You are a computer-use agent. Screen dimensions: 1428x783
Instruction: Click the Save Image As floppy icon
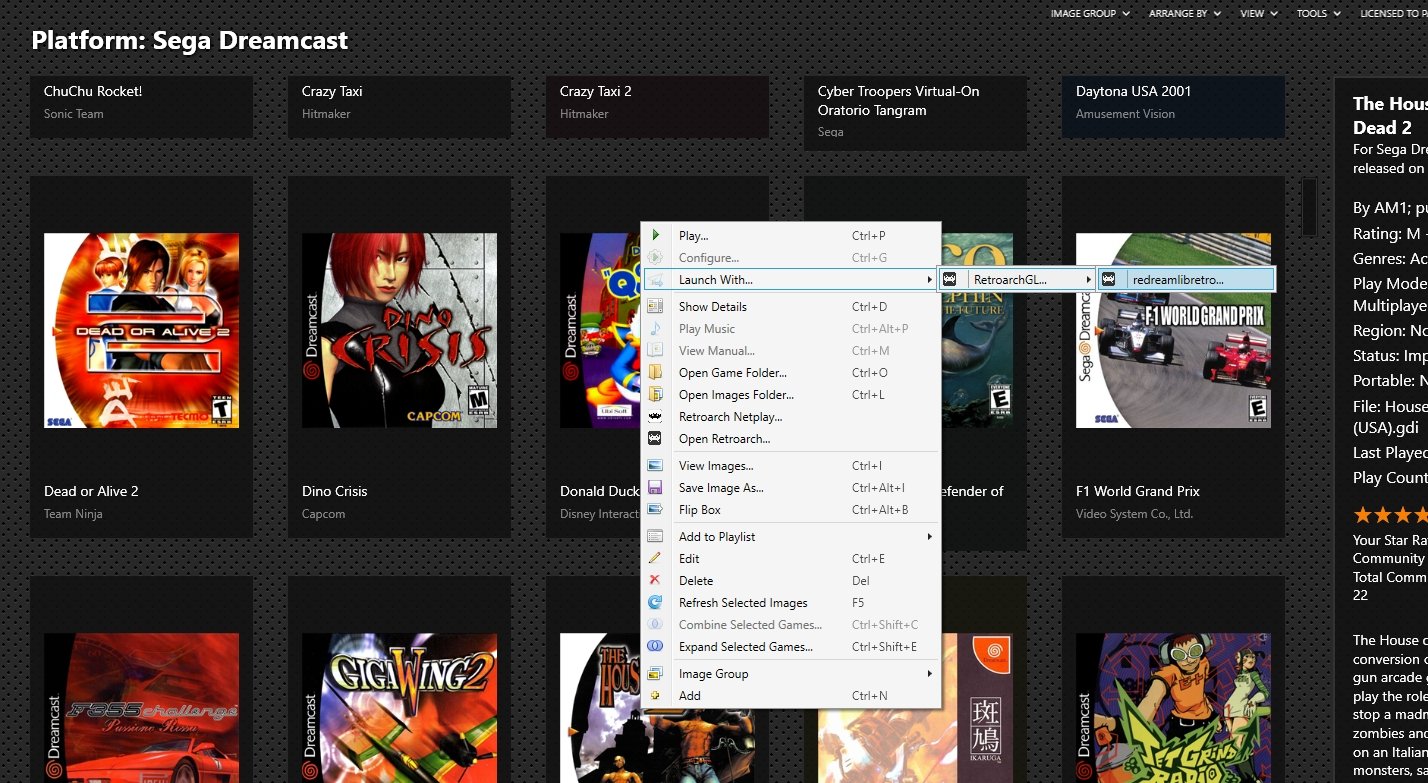655,487
